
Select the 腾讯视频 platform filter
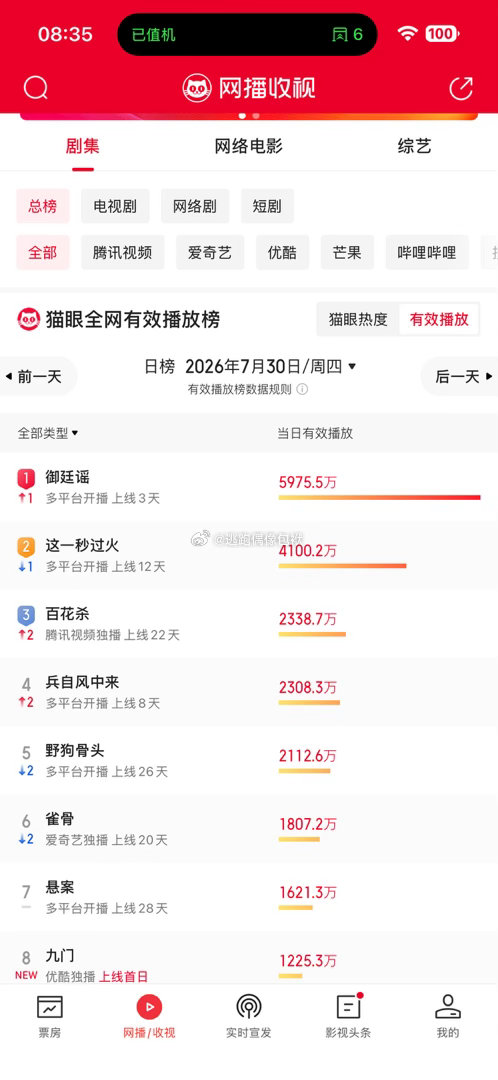(123, 252)
